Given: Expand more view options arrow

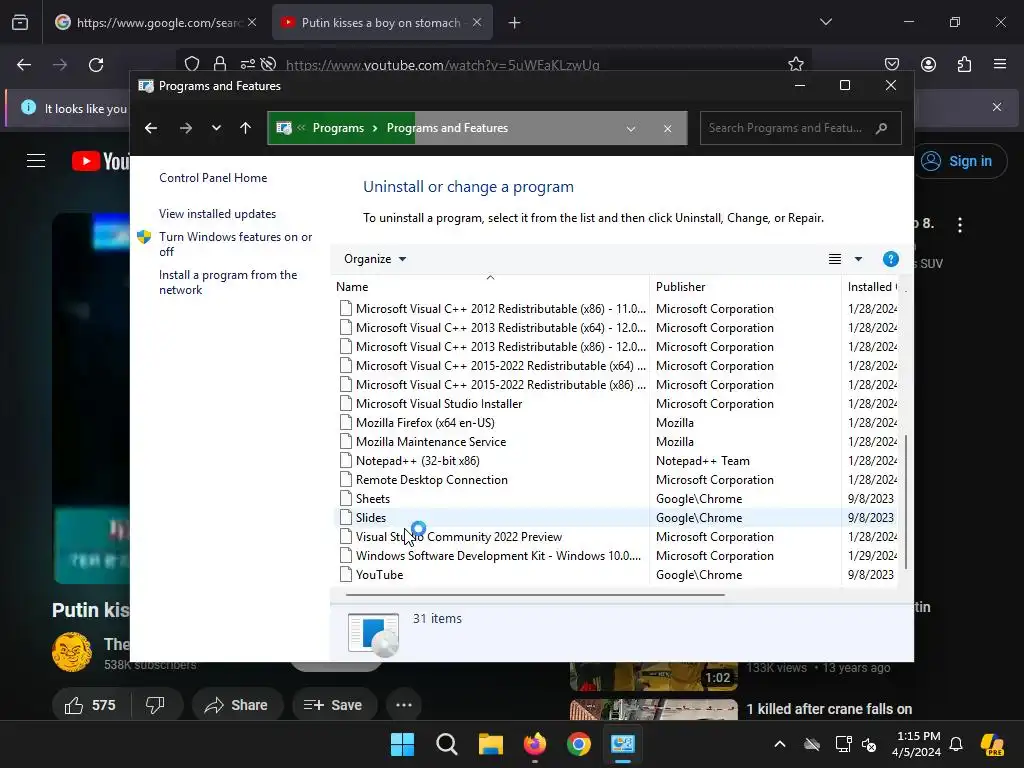Looking at the screenshot, I should click(x=858, y=259).
